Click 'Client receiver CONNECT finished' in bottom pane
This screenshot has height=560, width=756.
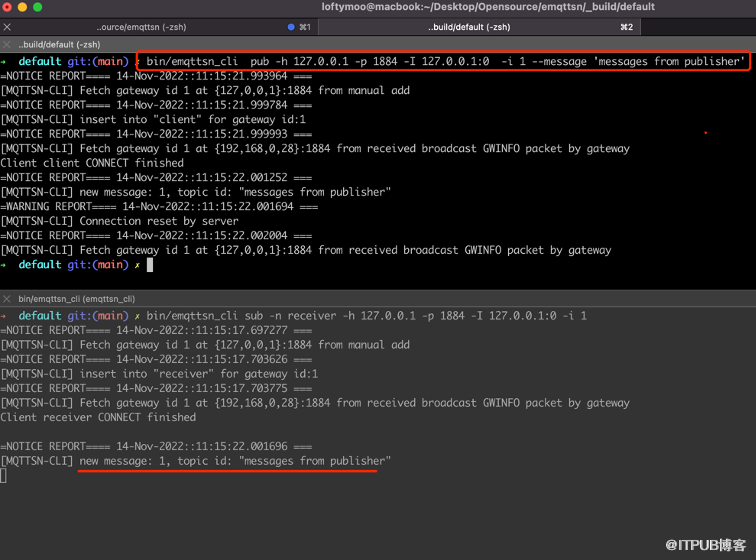[x=98, y=417]
